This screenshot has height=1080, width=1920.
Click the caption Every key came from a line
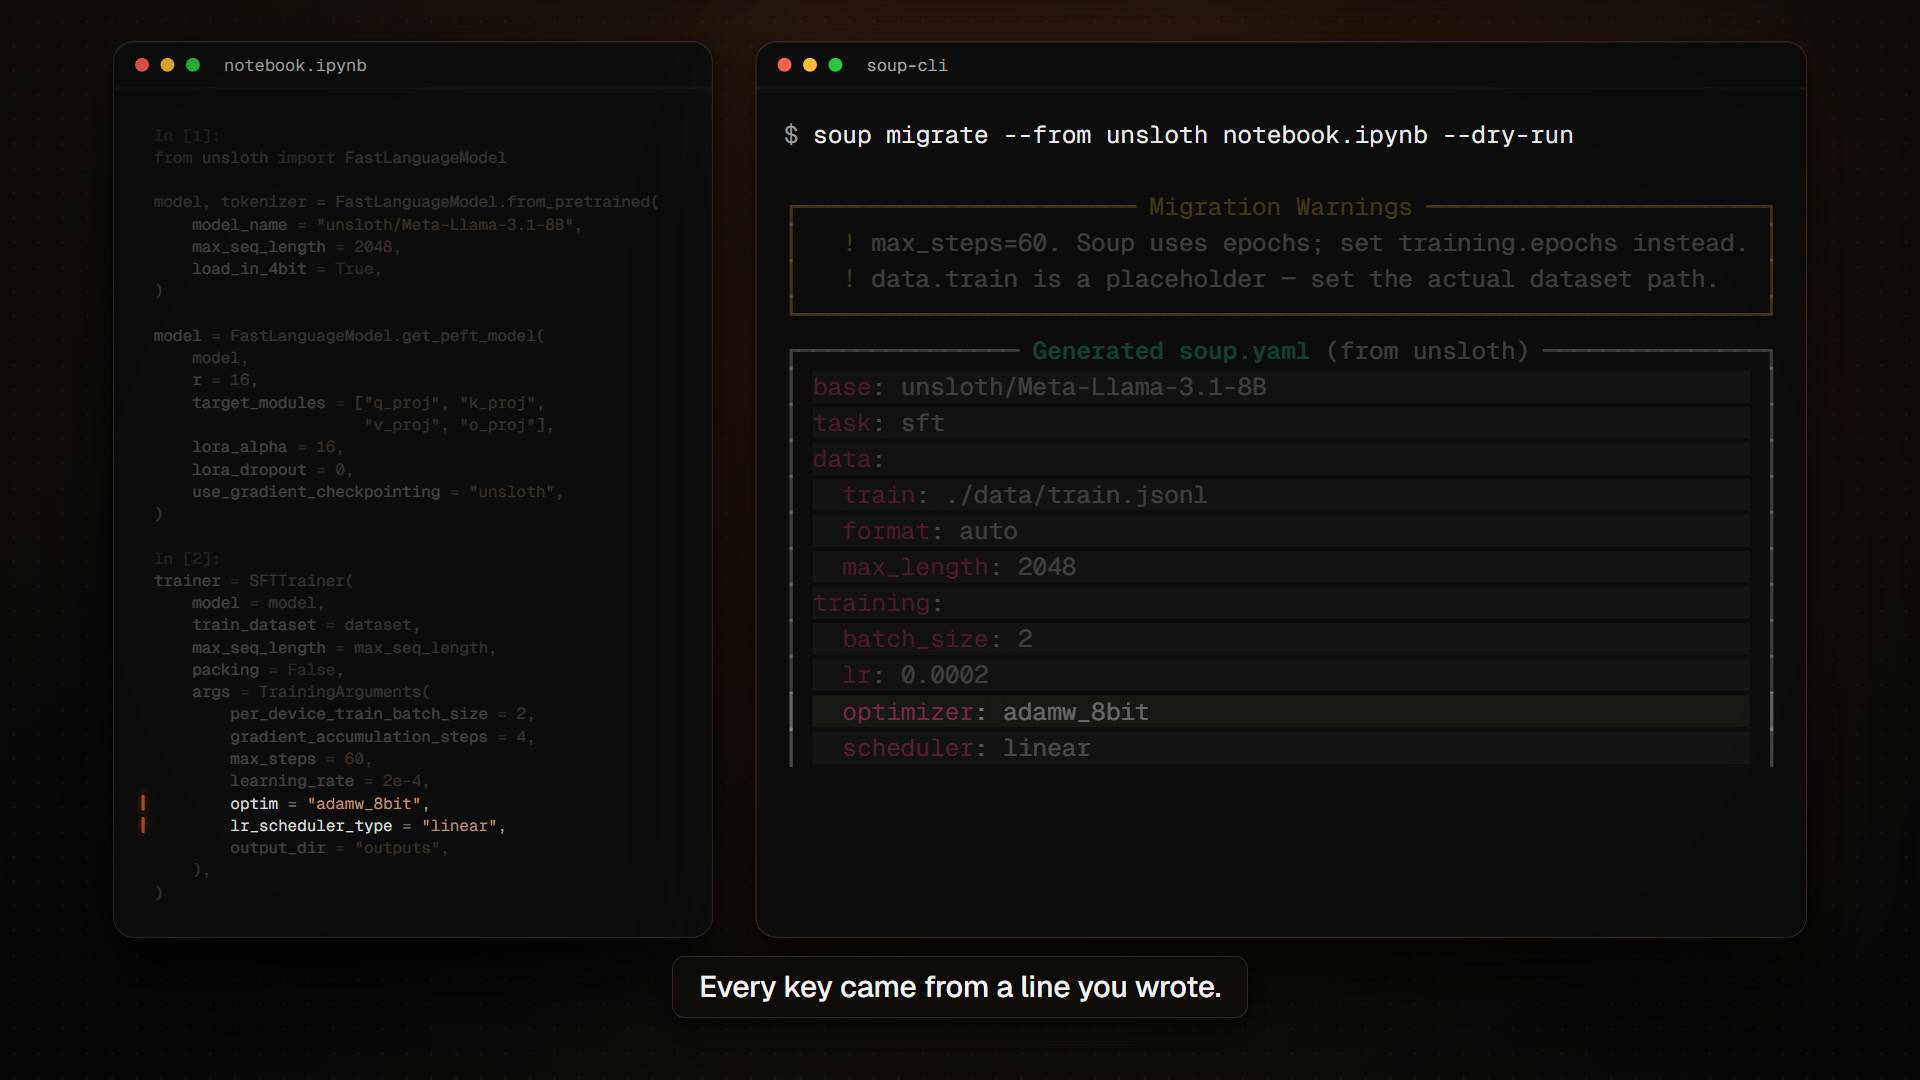tap(960, 987)
